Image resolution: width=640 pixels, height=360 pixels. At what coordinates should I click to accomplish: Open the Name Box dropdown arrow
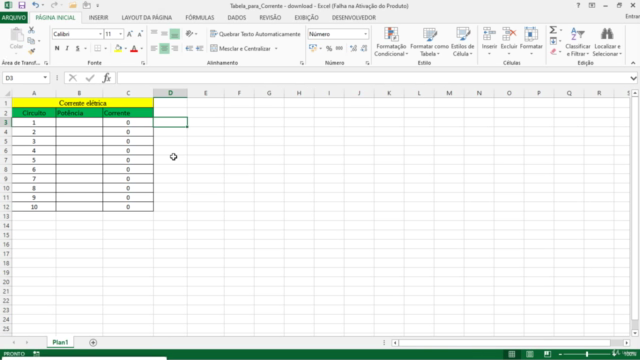click(45, 78)
